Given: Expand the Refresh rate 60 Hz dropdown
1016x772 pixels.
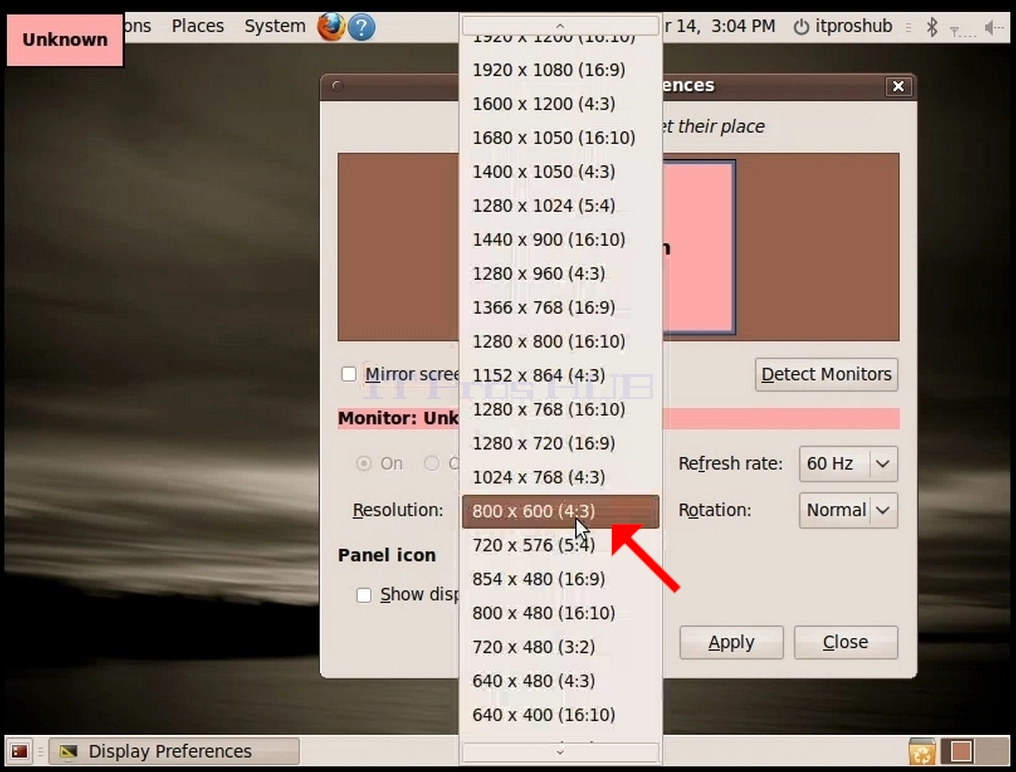Looking at the screenshot, I should pyautogui.click(x=848, y=463).
